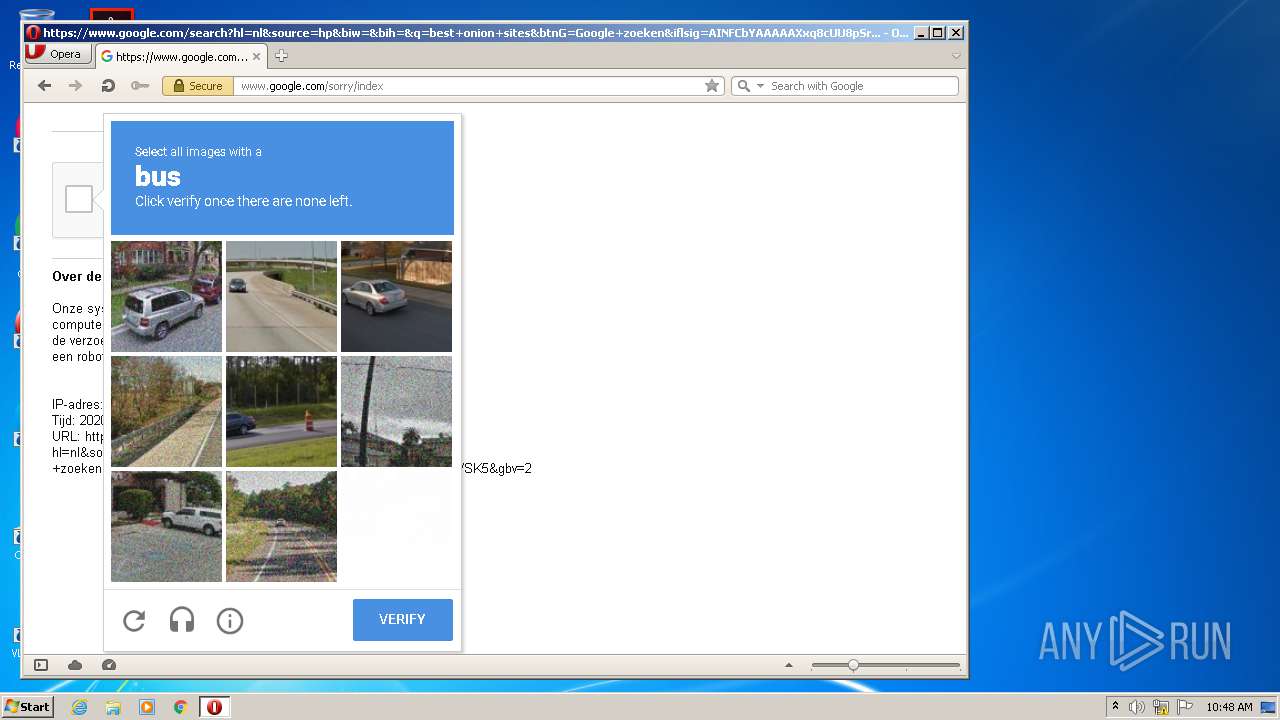Open the reCAPTCHA help info icon
The width and height of the screenshot is (1280, 720).
click(x=230, y=621)
